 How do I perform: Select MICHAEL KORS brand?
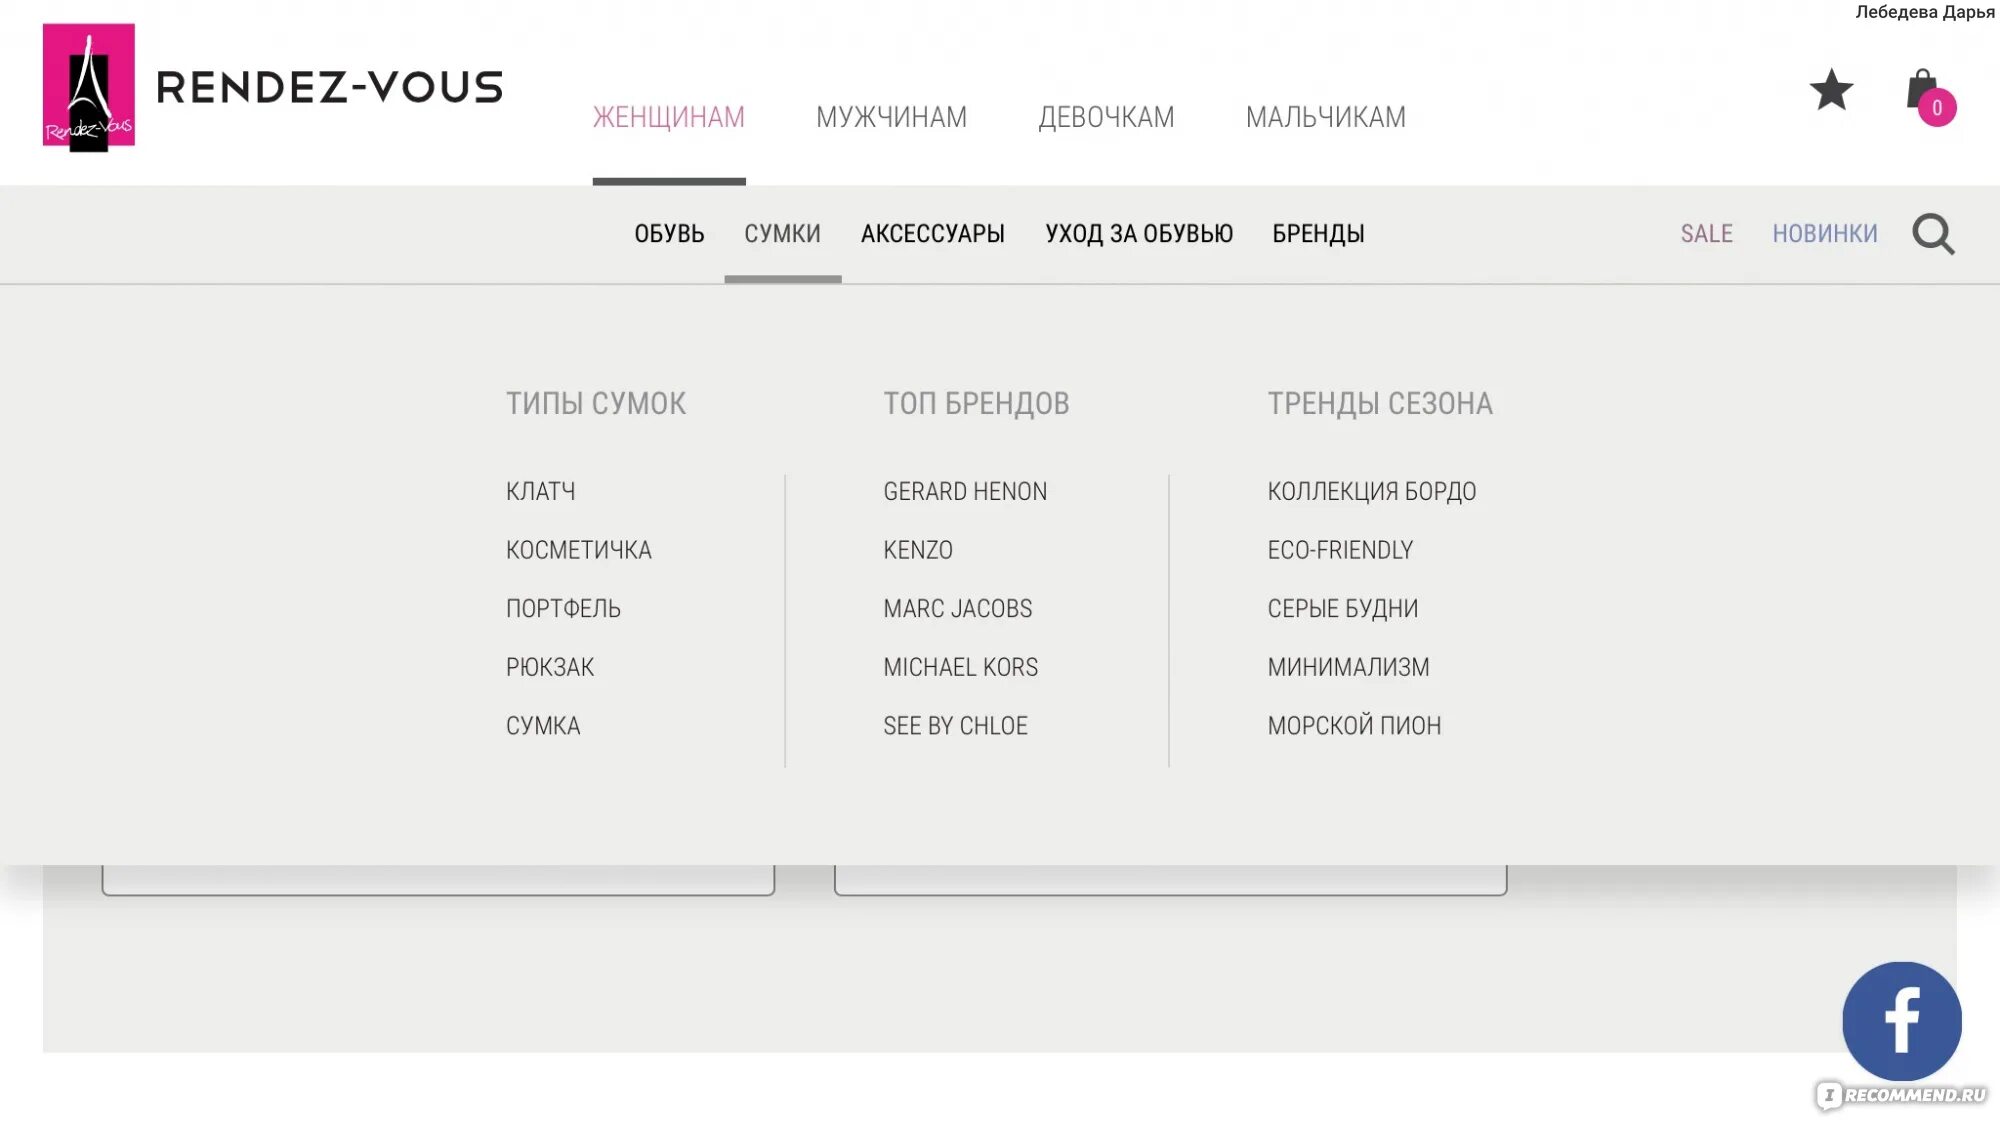tap(960, 668)
